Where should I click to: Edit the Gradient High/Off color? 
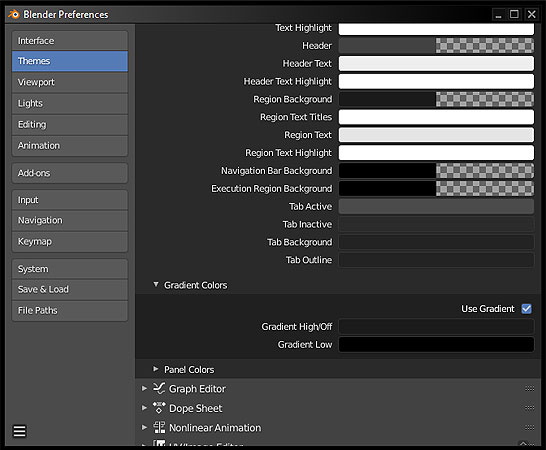tap(436, 327)
